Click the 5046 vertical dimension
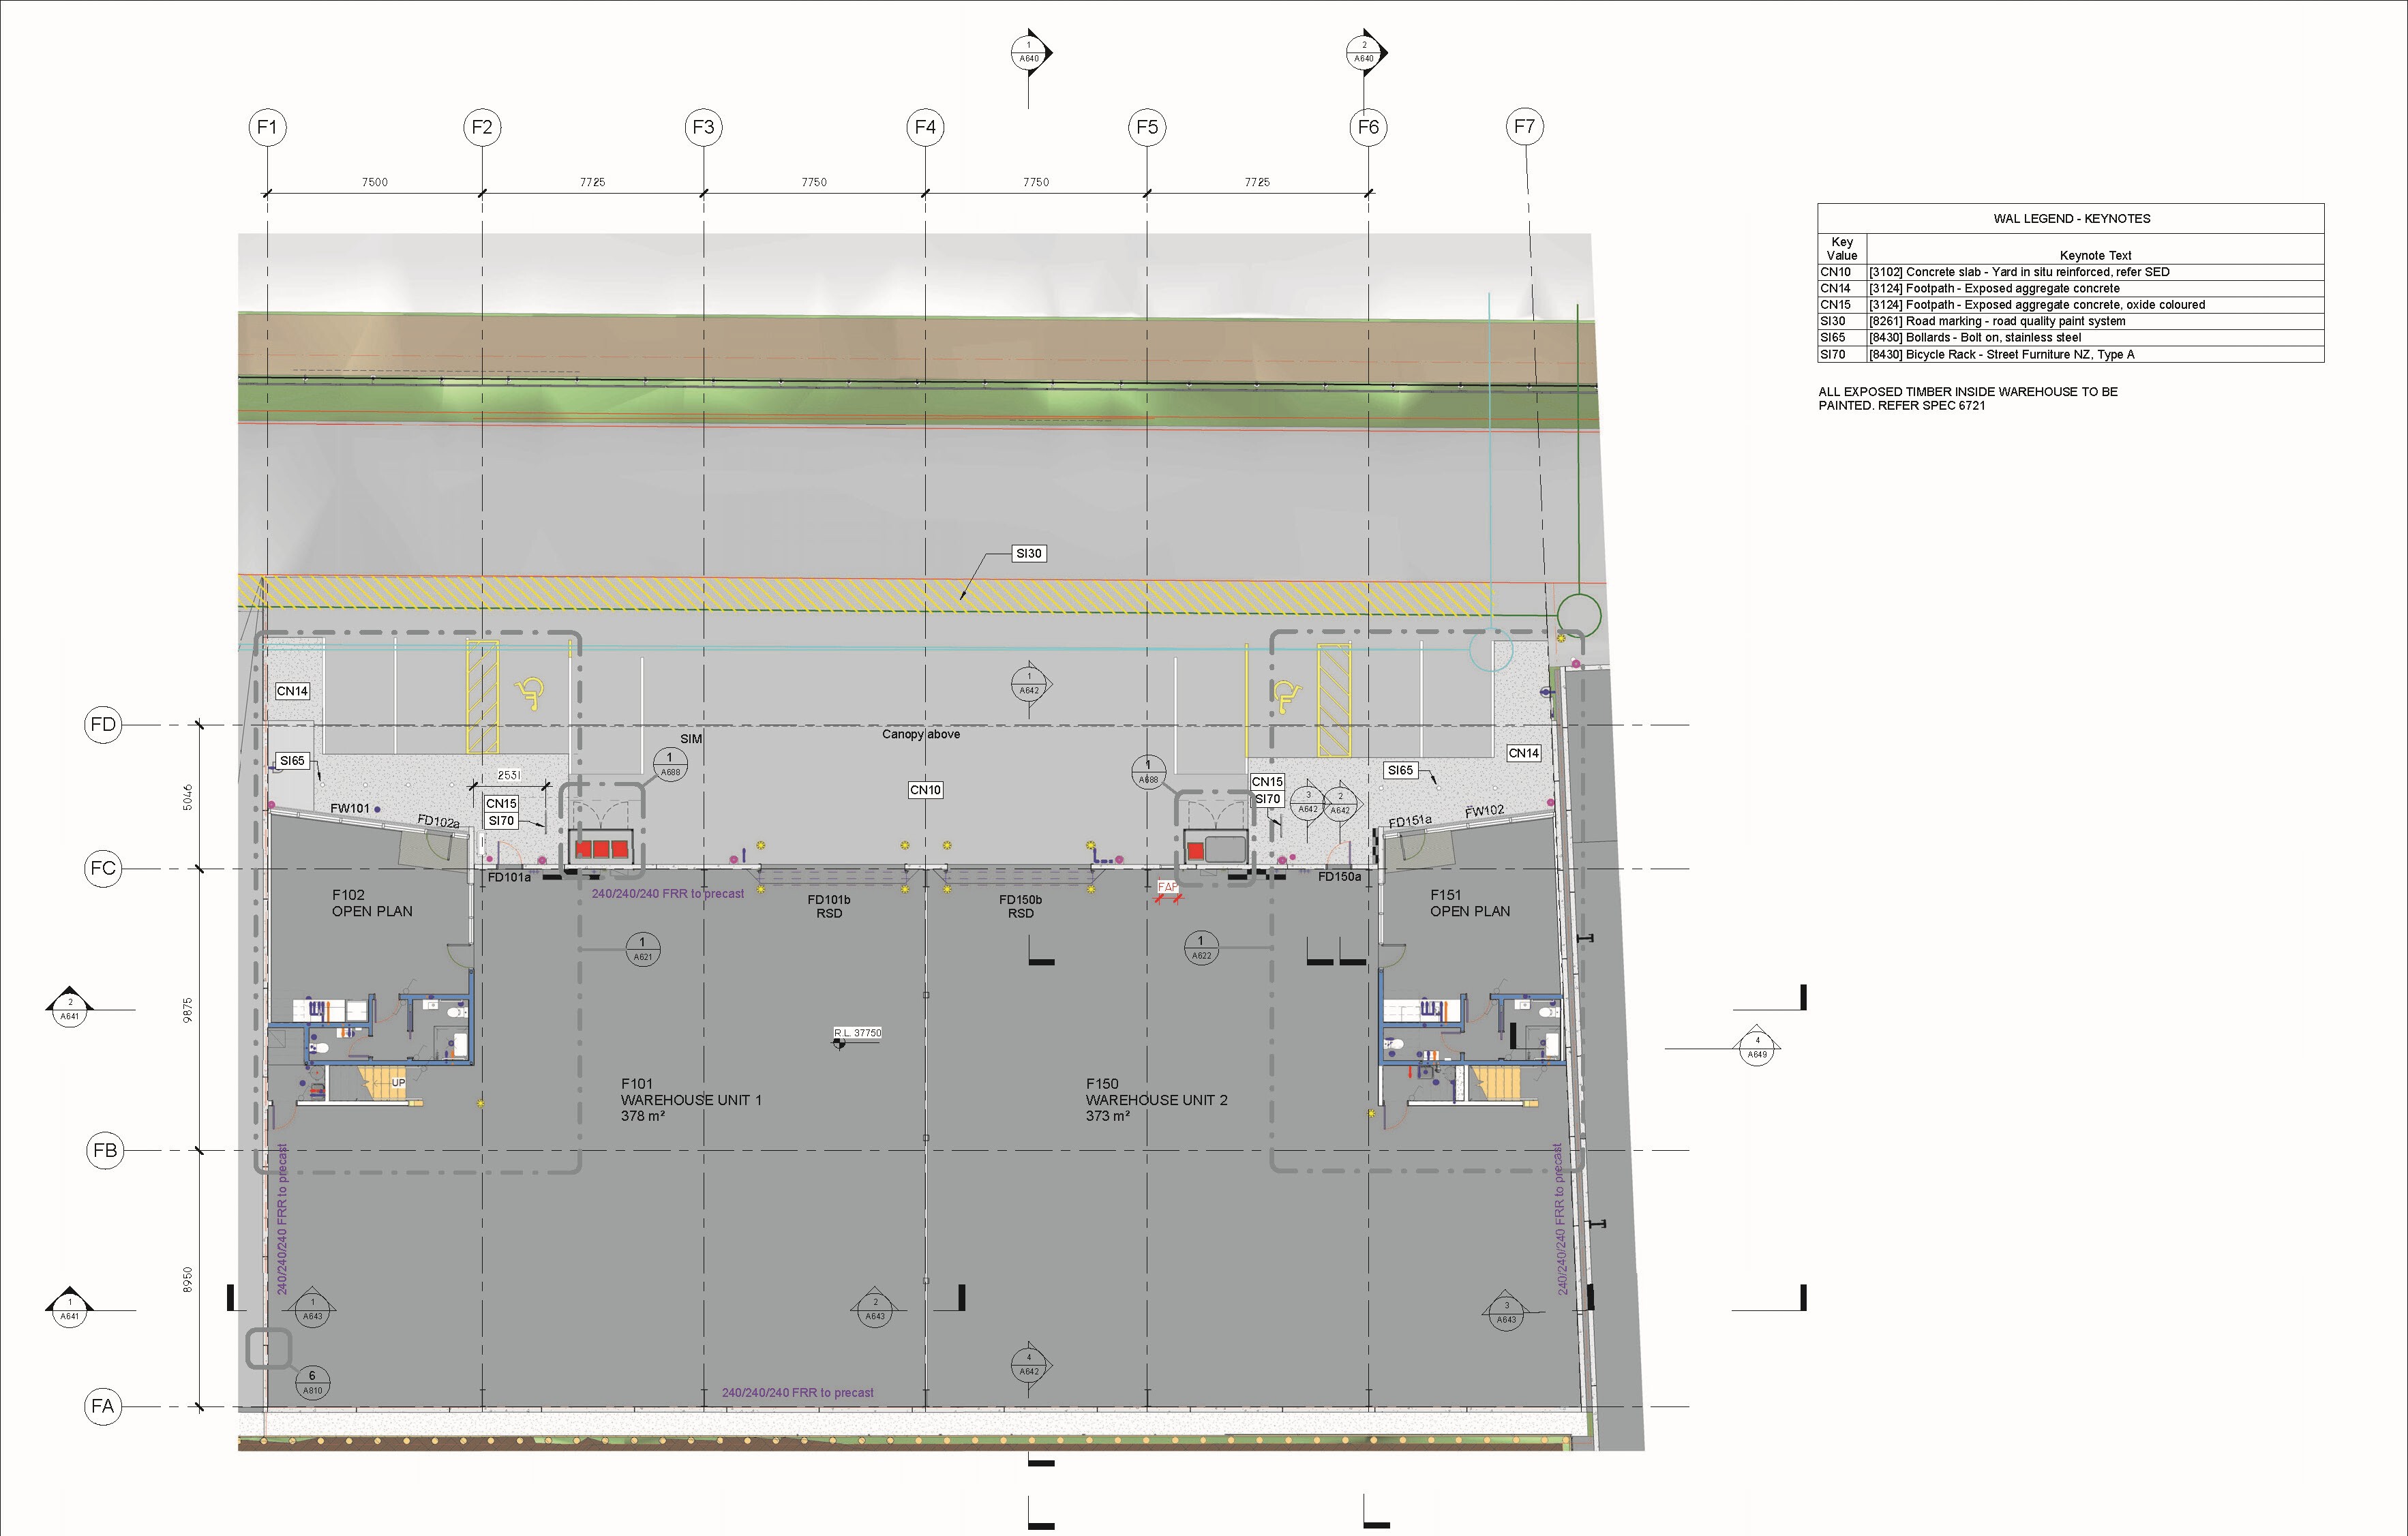Viewport: 2408px width, 1536px height. click(188, 797)
